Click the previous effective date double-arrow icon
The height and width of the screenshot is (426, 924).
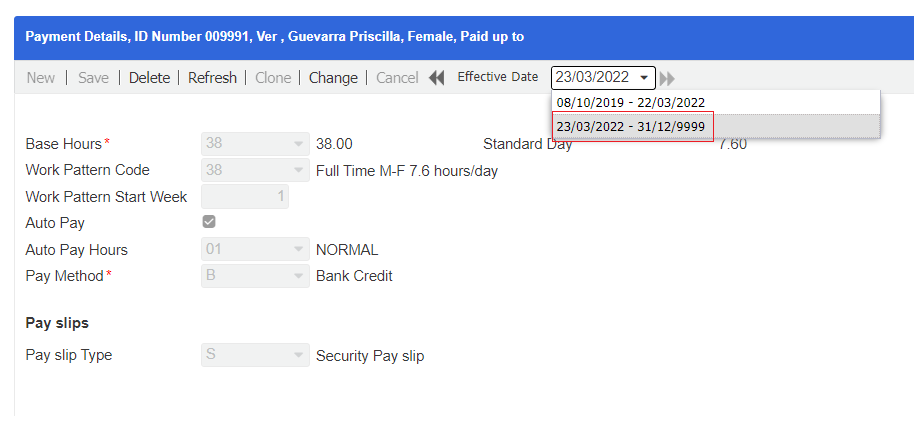click(x=436, y=78)
